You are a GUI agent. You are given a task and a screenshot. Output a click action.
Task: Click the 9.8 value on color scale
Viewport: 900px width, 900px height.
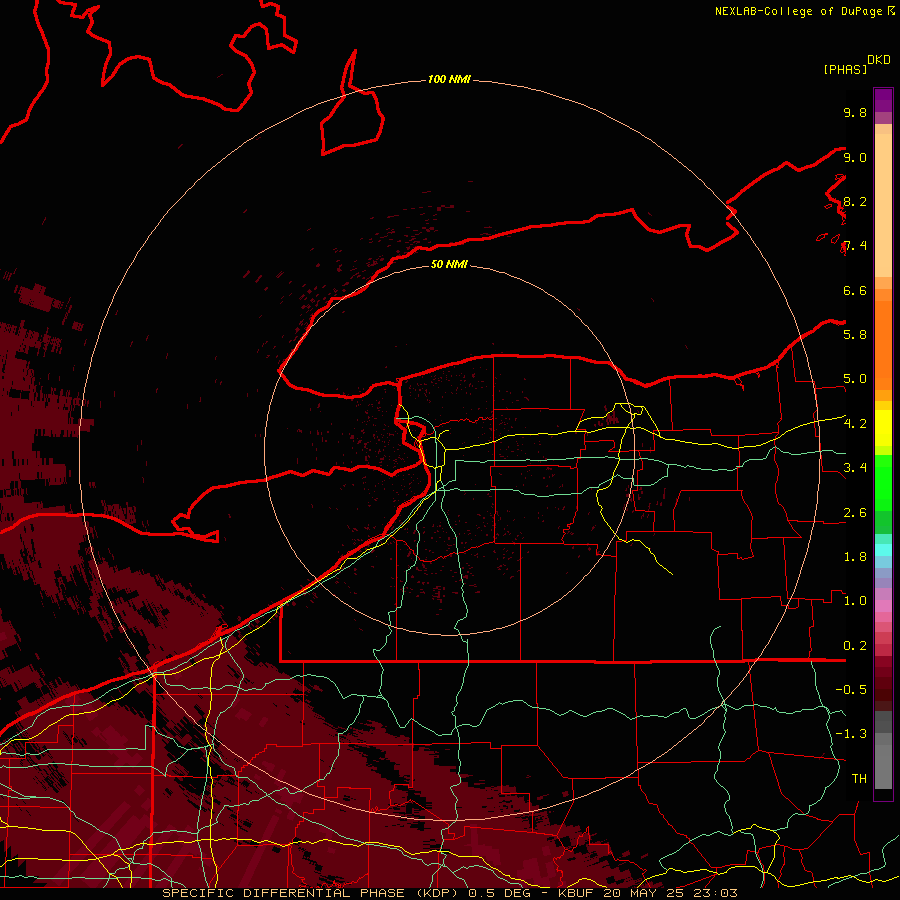855,112
